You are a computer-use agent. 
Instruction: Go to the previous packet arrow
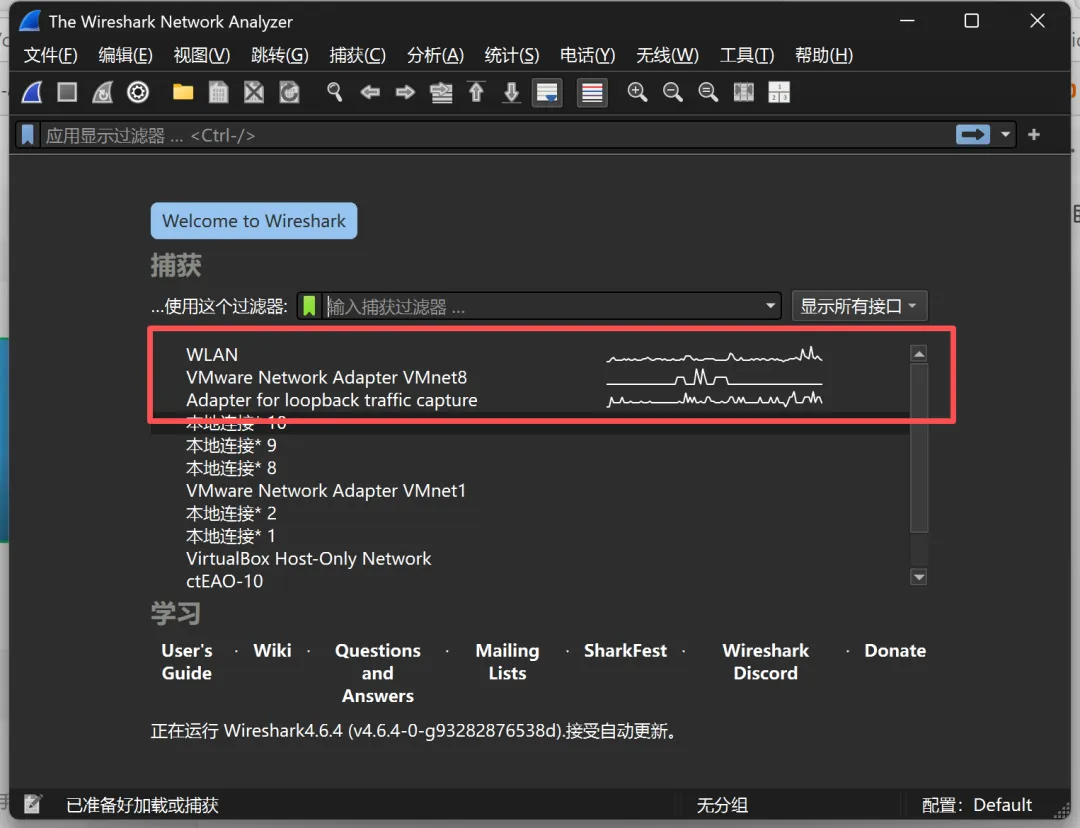click(x=370, y=92)
